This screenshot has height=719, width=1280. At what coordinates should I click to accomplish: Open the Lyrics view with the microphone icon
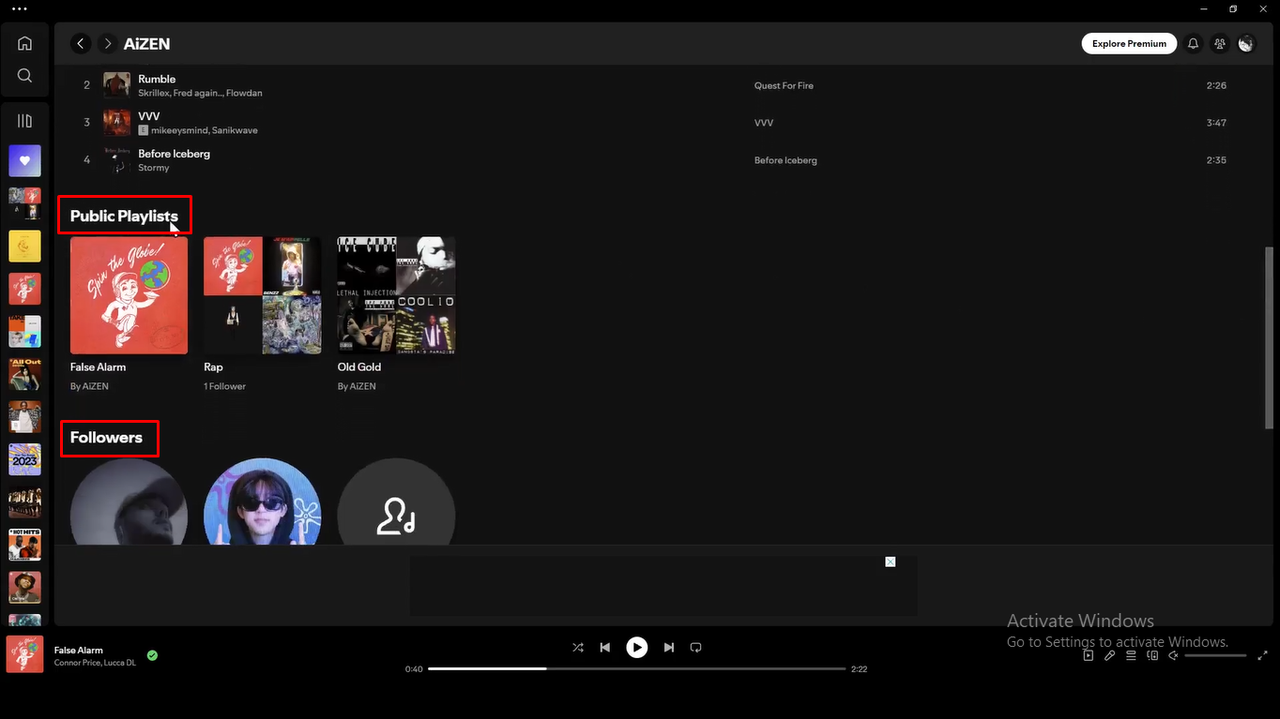pyautogui.click(x=1109, y=655)
